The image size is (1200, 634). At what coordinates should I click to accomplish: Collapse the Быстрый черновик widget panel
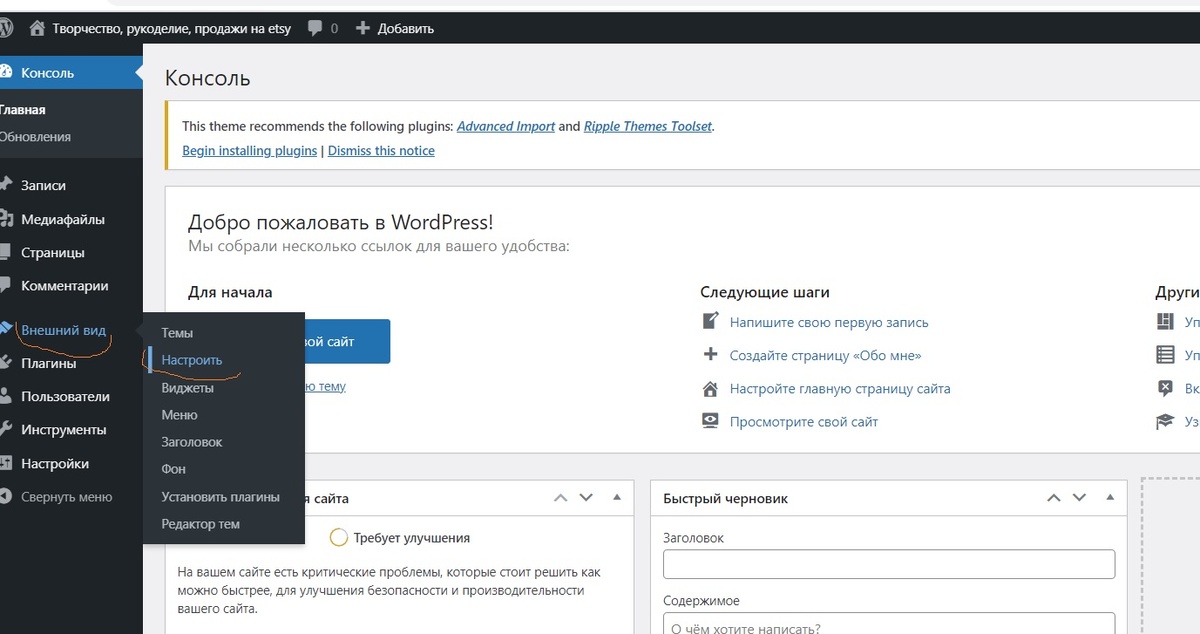[1111, 497]
